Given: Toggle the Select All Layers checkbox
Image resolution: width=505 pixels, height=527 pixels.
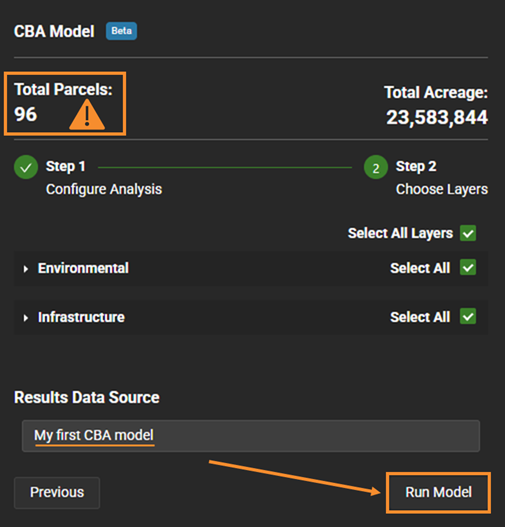Looking at the screenshot, I should [468, 233].
